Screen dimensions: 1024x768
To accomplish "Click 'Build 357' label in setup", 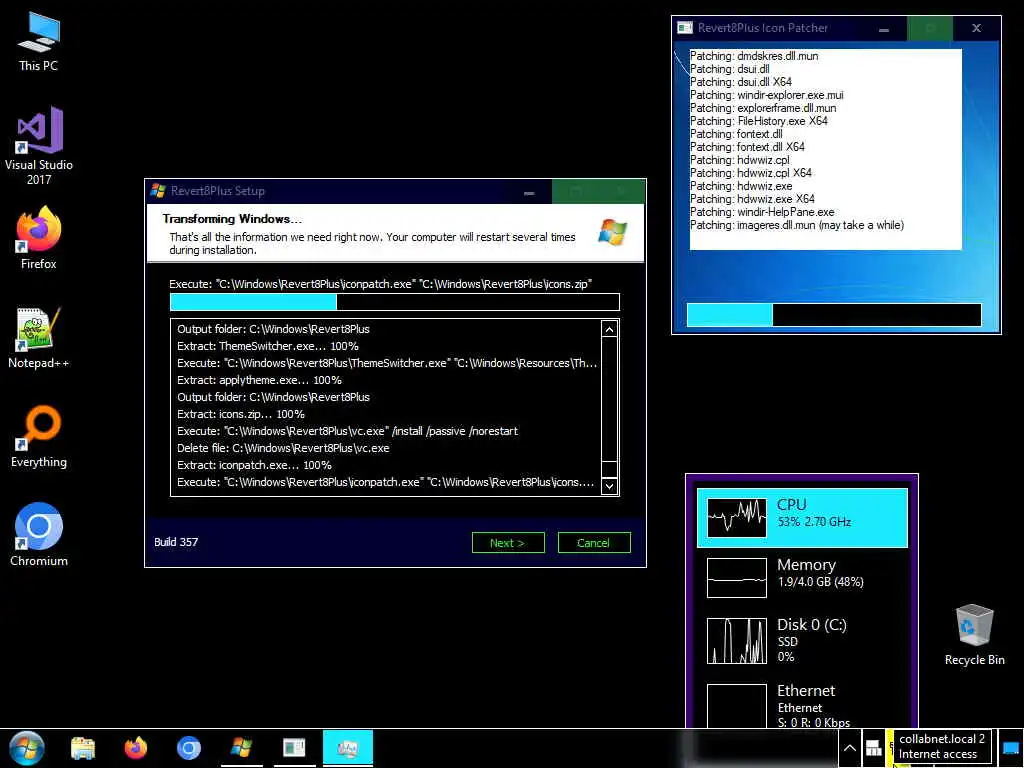I will pos(176,542).
